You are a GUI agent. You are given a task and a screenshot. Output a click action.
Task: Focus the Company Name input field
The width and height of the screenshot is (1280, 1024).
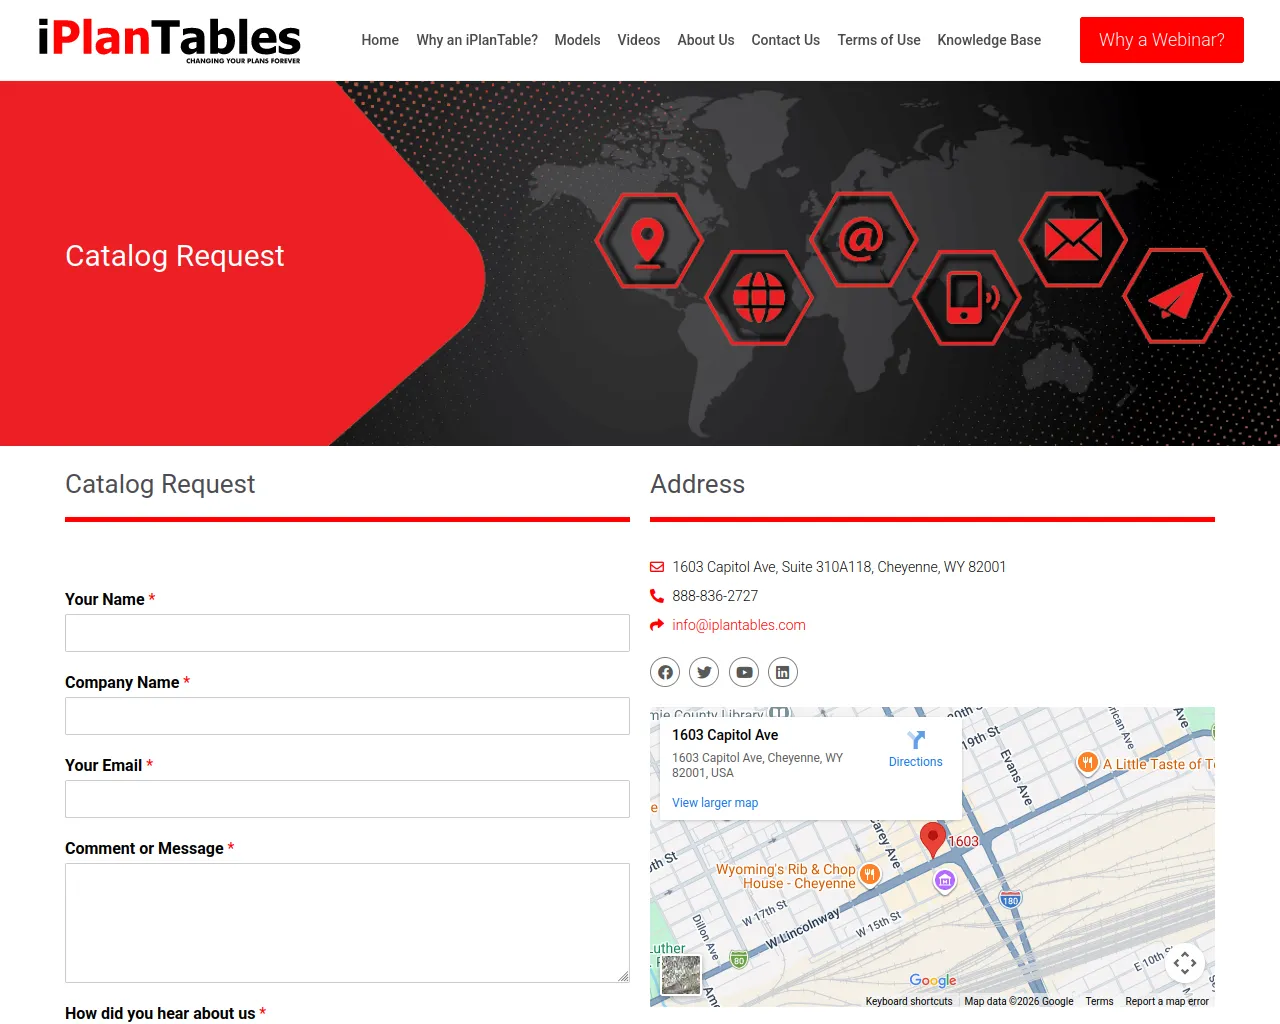347,716
